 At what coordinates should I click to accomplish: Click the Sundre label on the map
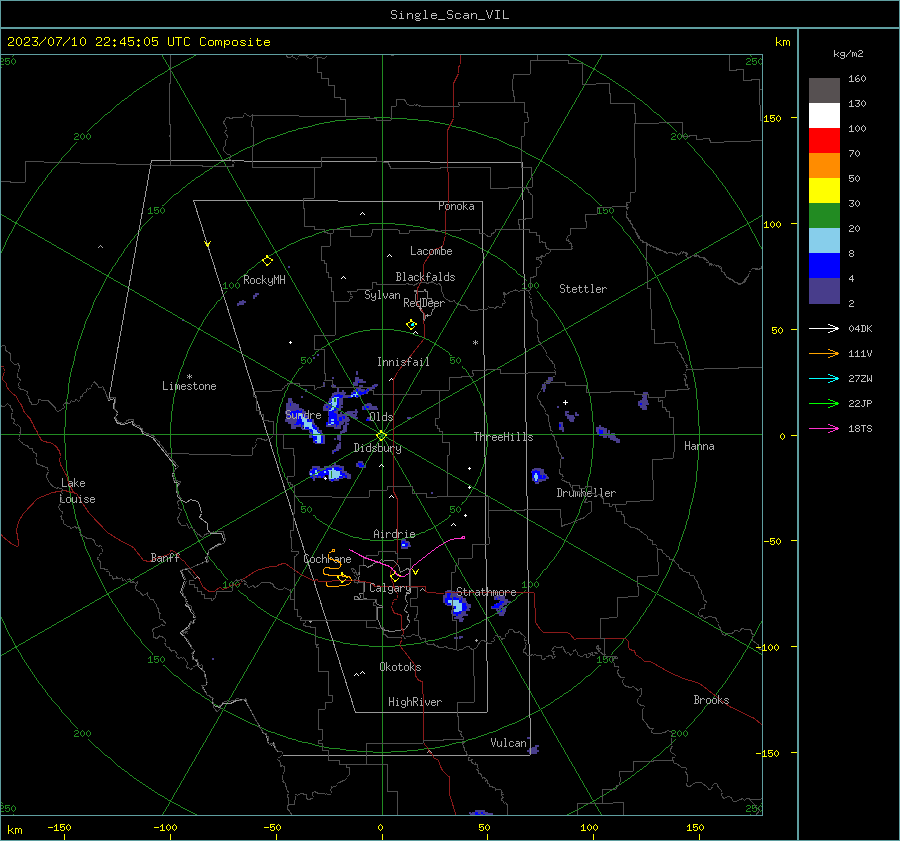point(303,414)
